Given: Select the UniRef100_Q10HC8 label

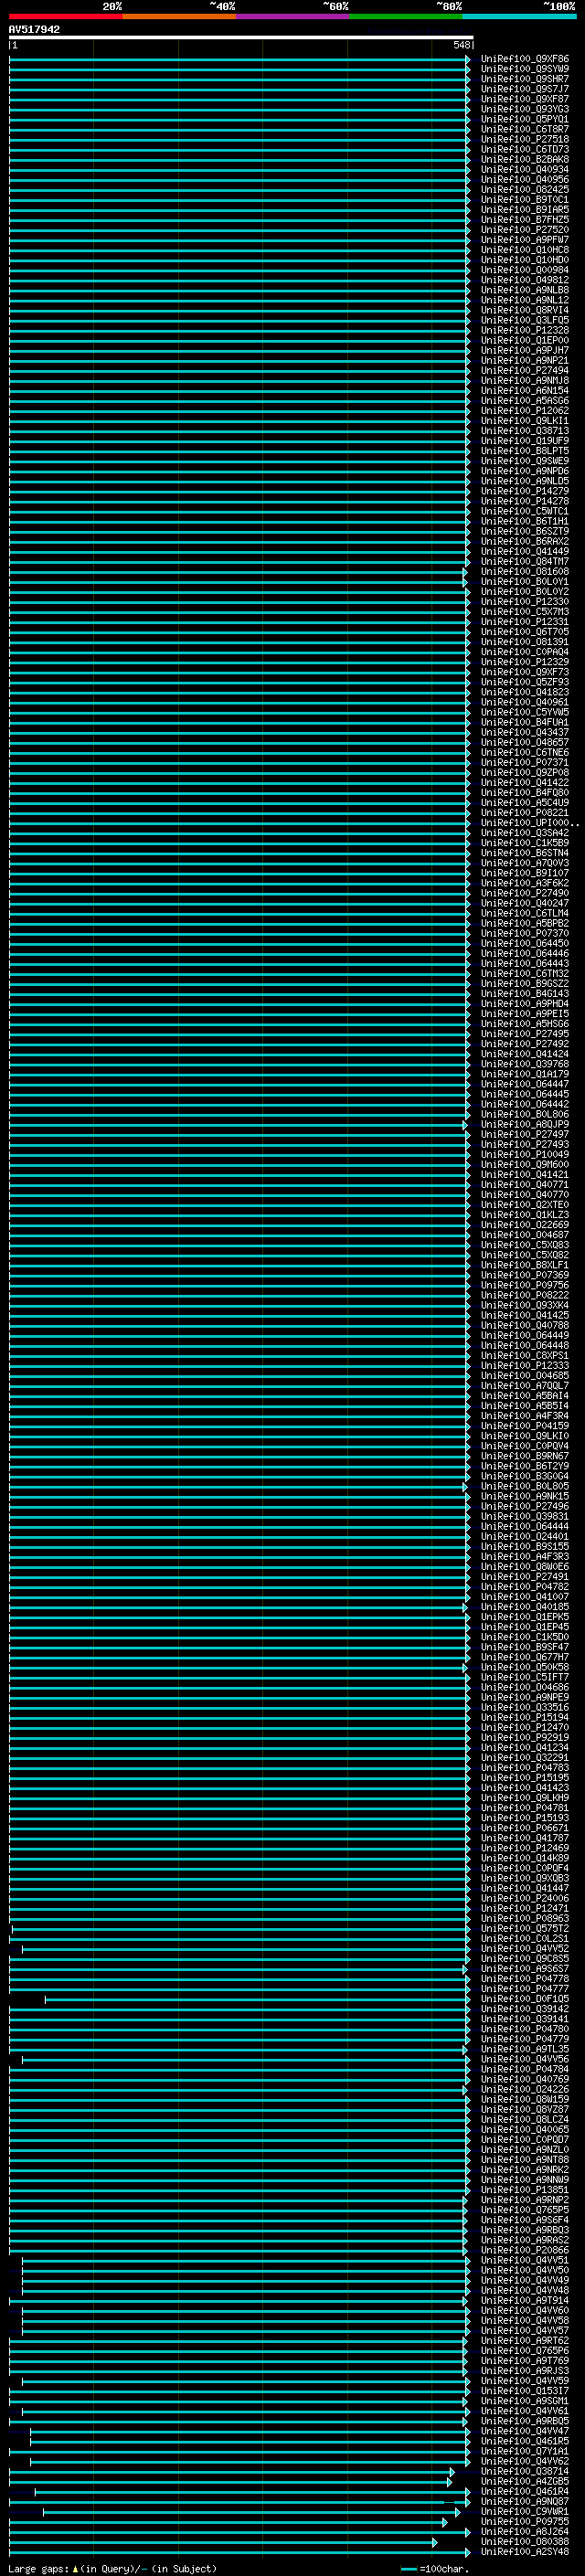Looking at the screenshot, I should pyautogui.click(x=525, y=249).
